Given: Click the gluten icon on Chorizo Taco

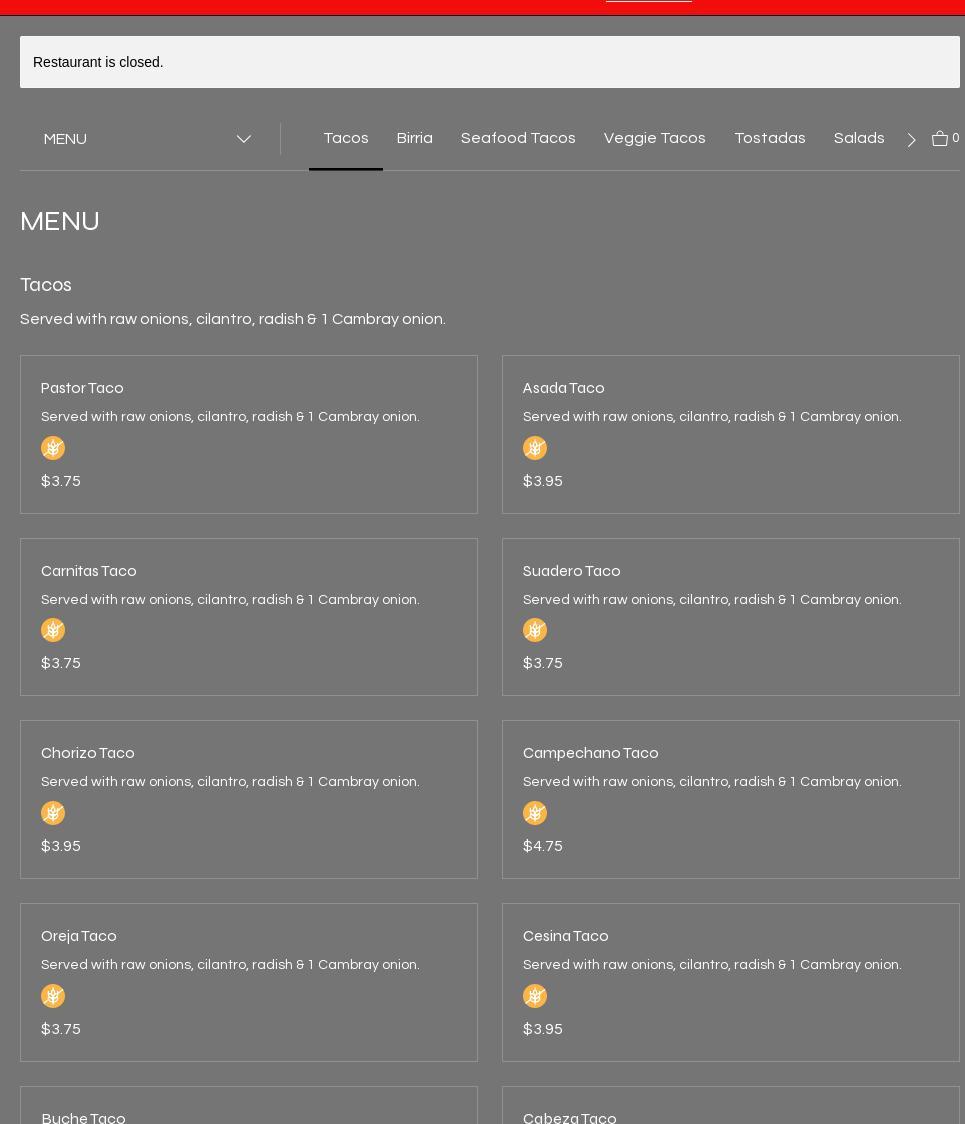Looking at the screenshot, I should click(53, 813).
